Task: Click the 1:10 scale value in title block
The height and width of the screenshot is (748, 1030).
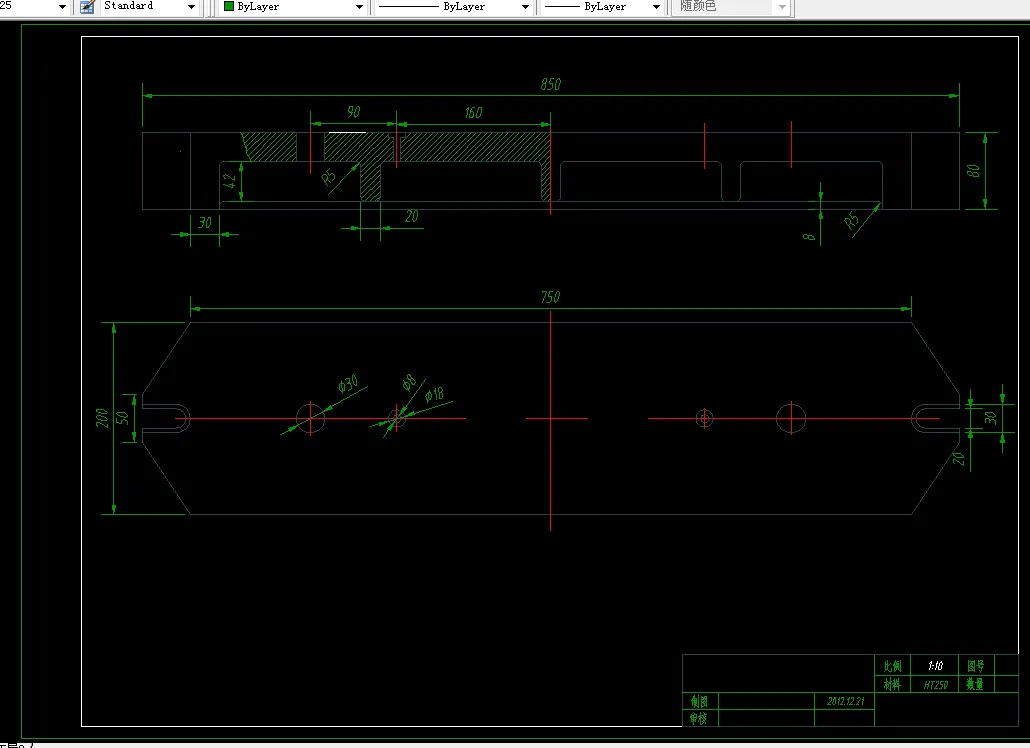Action: (935, 666)
